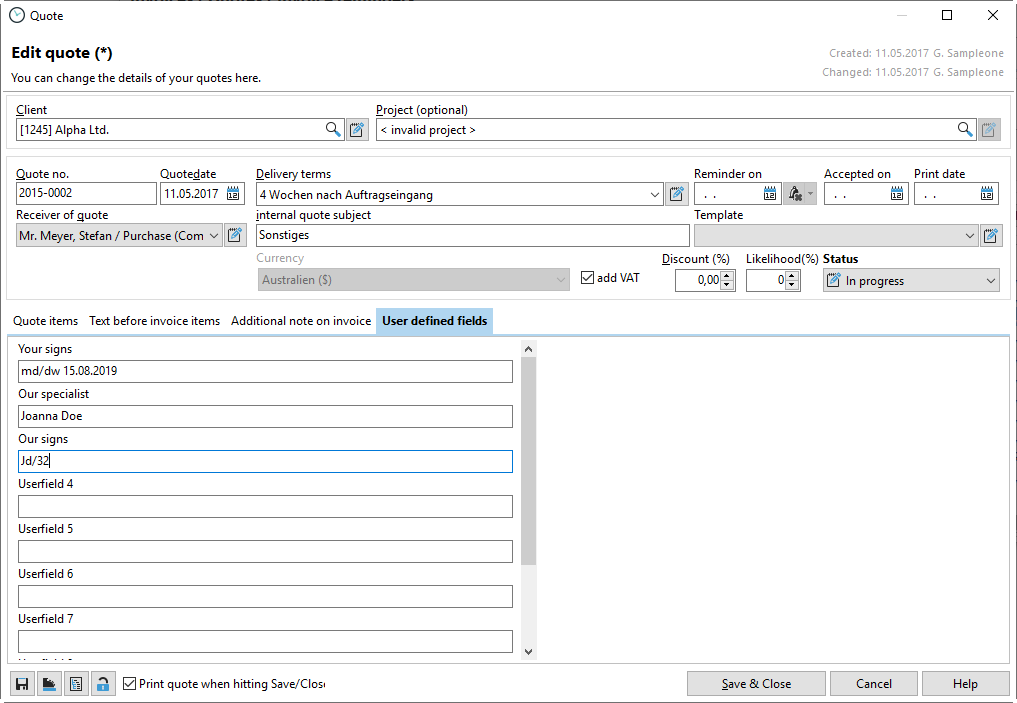Uncheck the add VAT checkbox
The height and width of the screenshot is (703, 1017).
point(588,278)
